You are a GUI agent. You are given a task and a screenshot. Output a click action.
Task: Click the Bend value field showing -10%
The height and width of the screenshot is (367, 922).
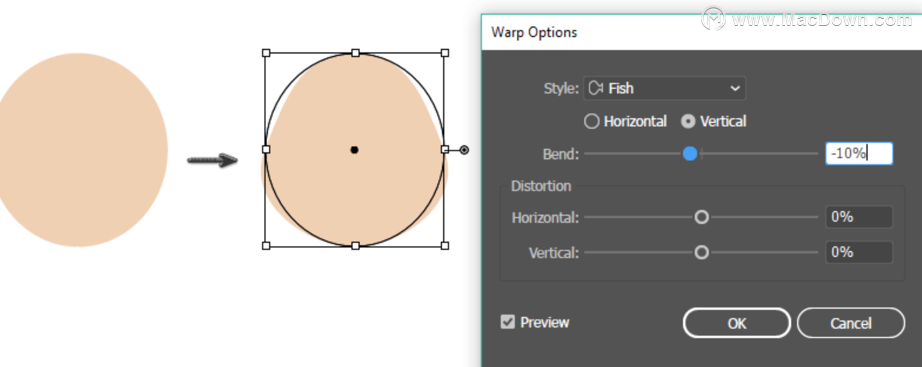(x=859, y=154)
